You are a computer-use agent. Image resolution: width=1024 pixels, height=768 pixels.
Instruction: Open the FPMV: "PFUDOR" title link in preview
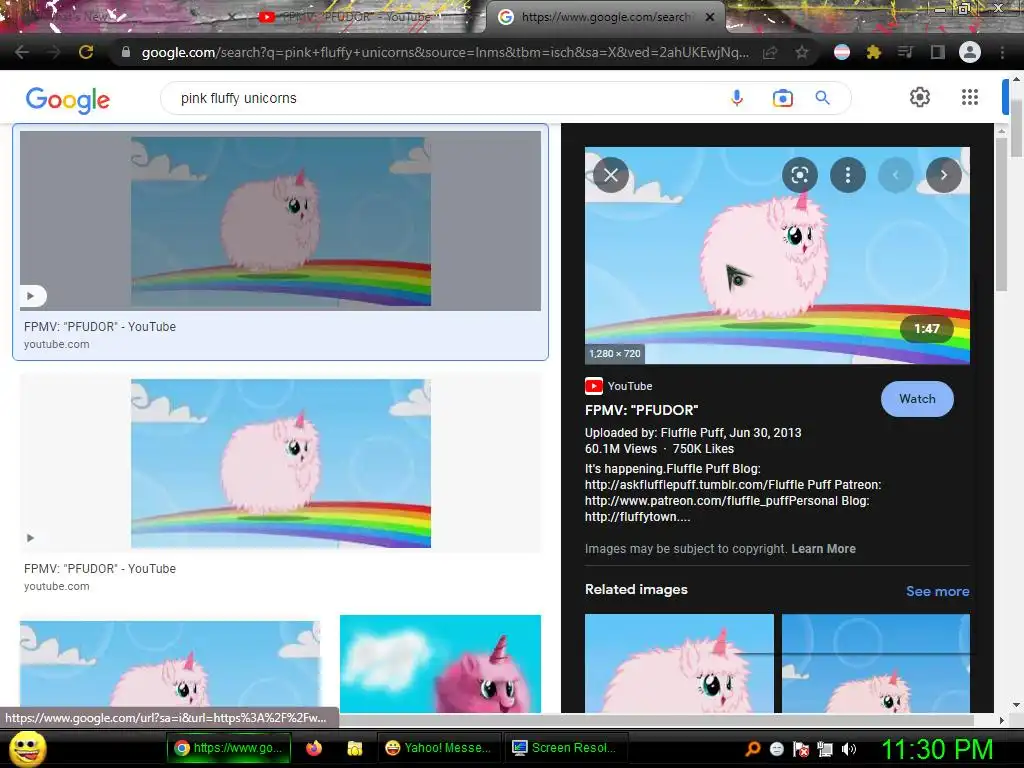pos(641,410)
